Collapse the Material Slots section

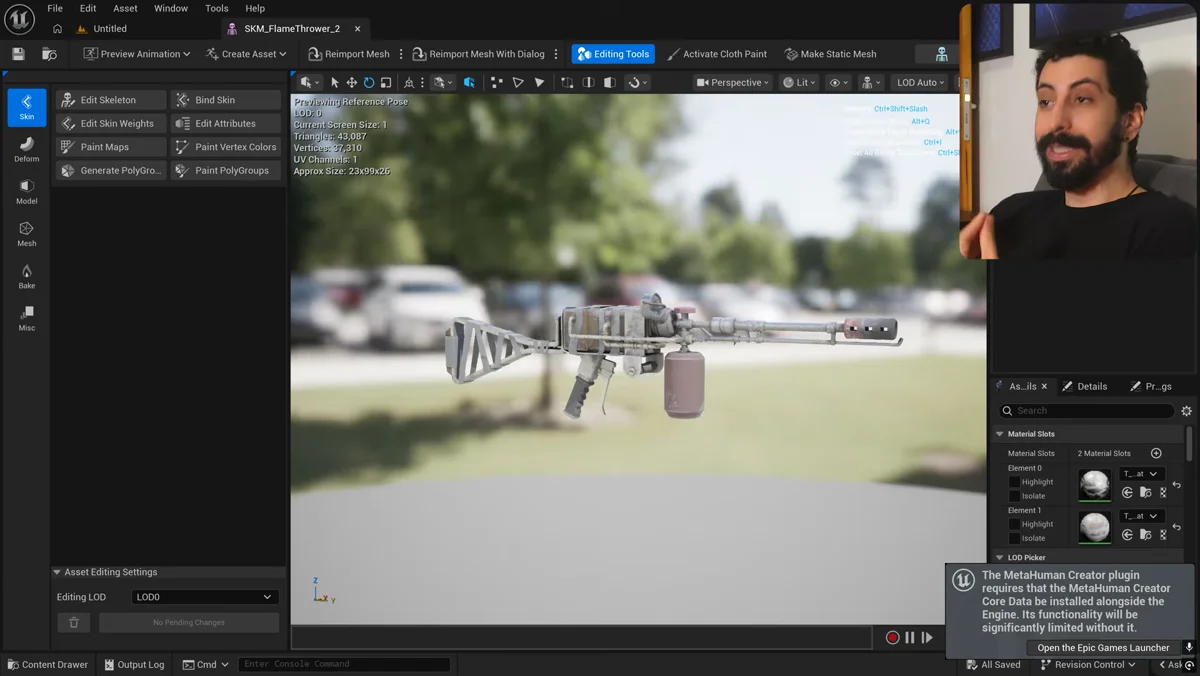(999, 434)
